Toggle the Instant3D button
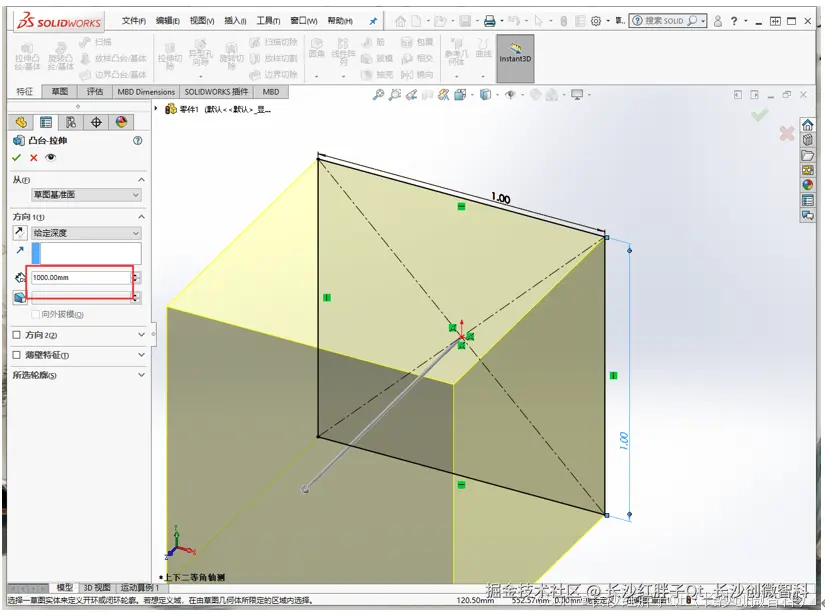The width and height of the screenshot is (825, 616). (515, 58)
